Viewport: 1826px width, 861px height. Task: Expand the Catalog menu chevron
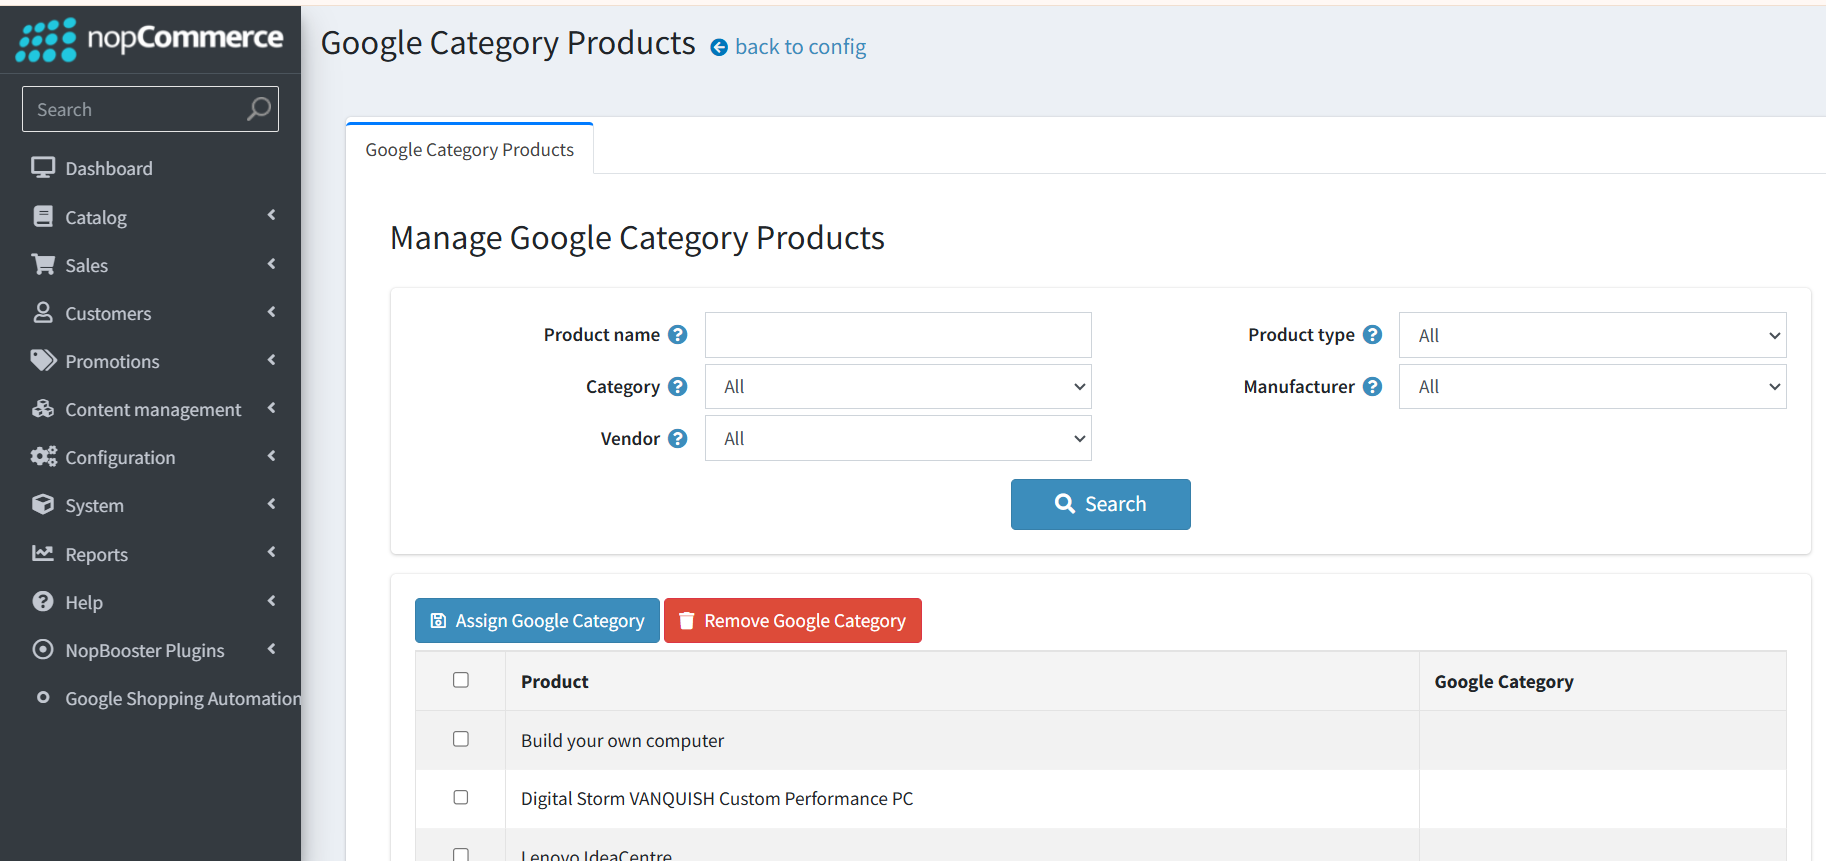pos(271,215)
